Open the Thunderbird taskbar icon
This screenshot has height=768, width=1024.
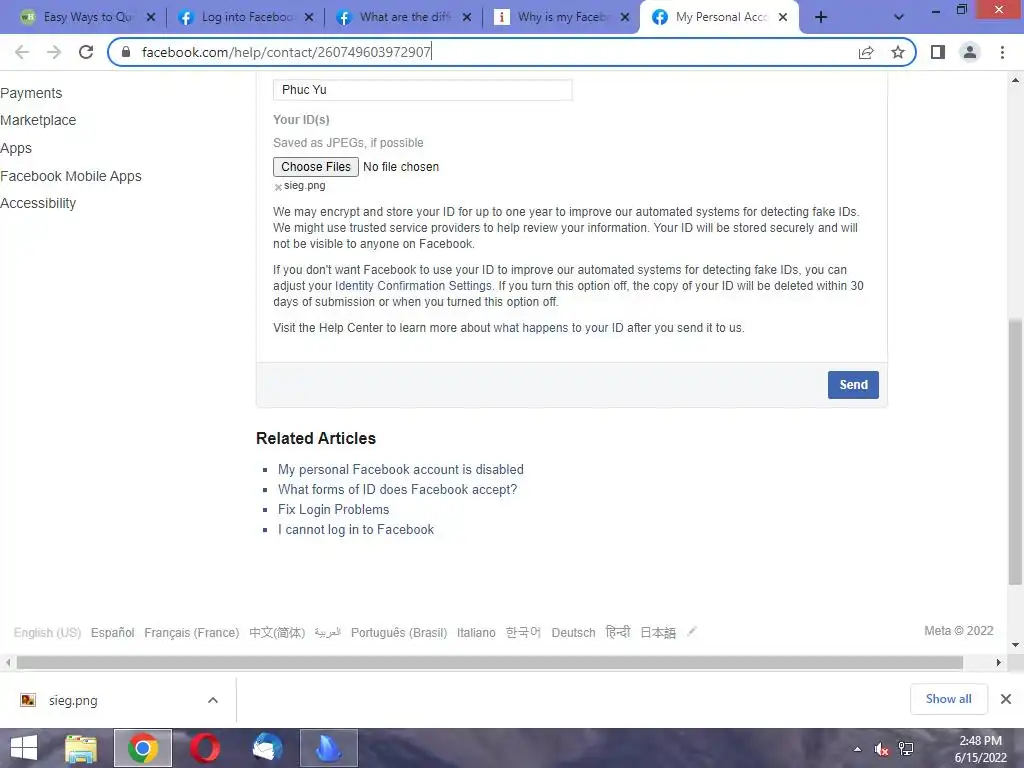point(267,748)
